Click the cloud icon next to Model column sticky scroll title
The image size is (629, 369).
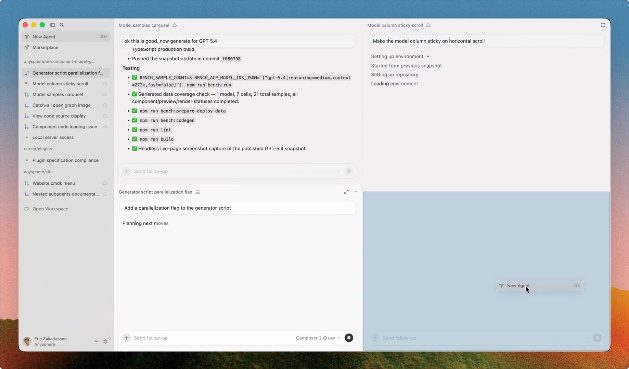[x=428, y=25]
